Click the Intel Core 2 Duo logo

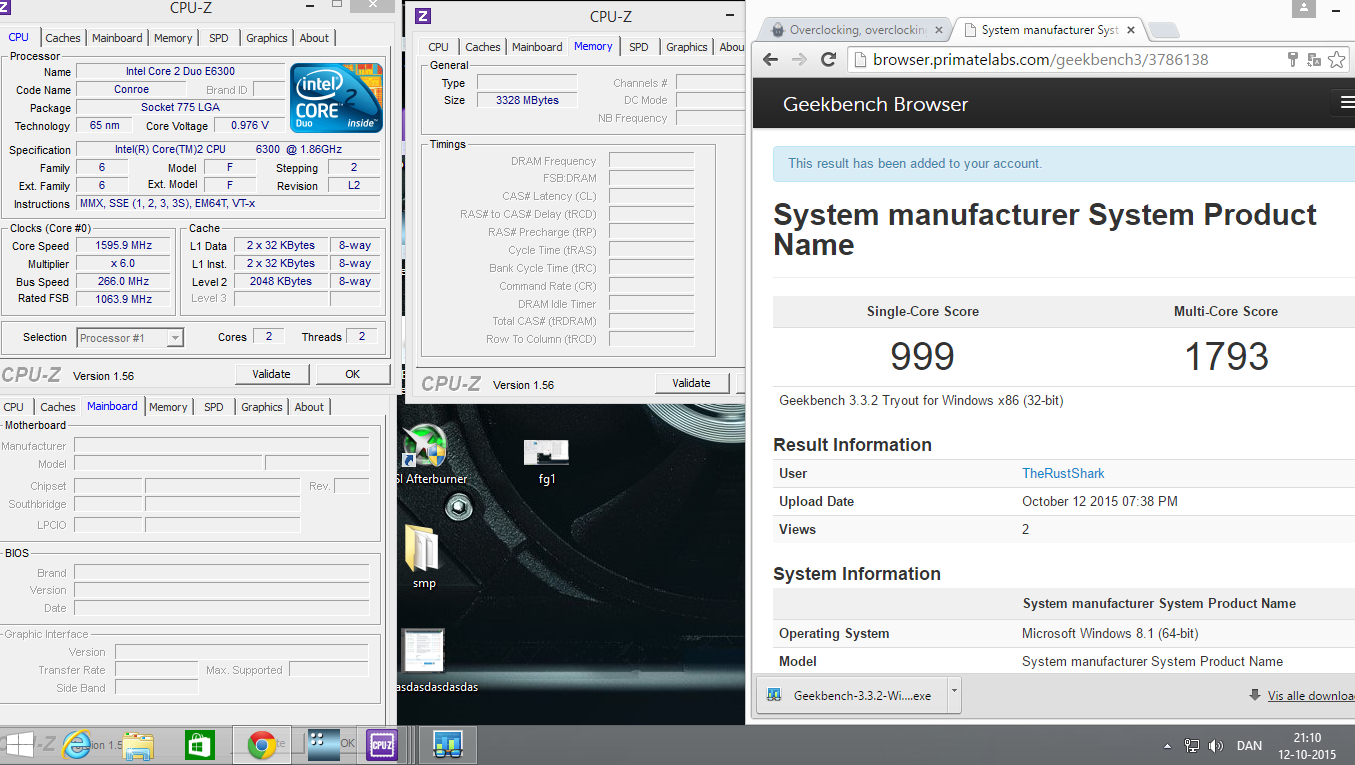point(337,98)
